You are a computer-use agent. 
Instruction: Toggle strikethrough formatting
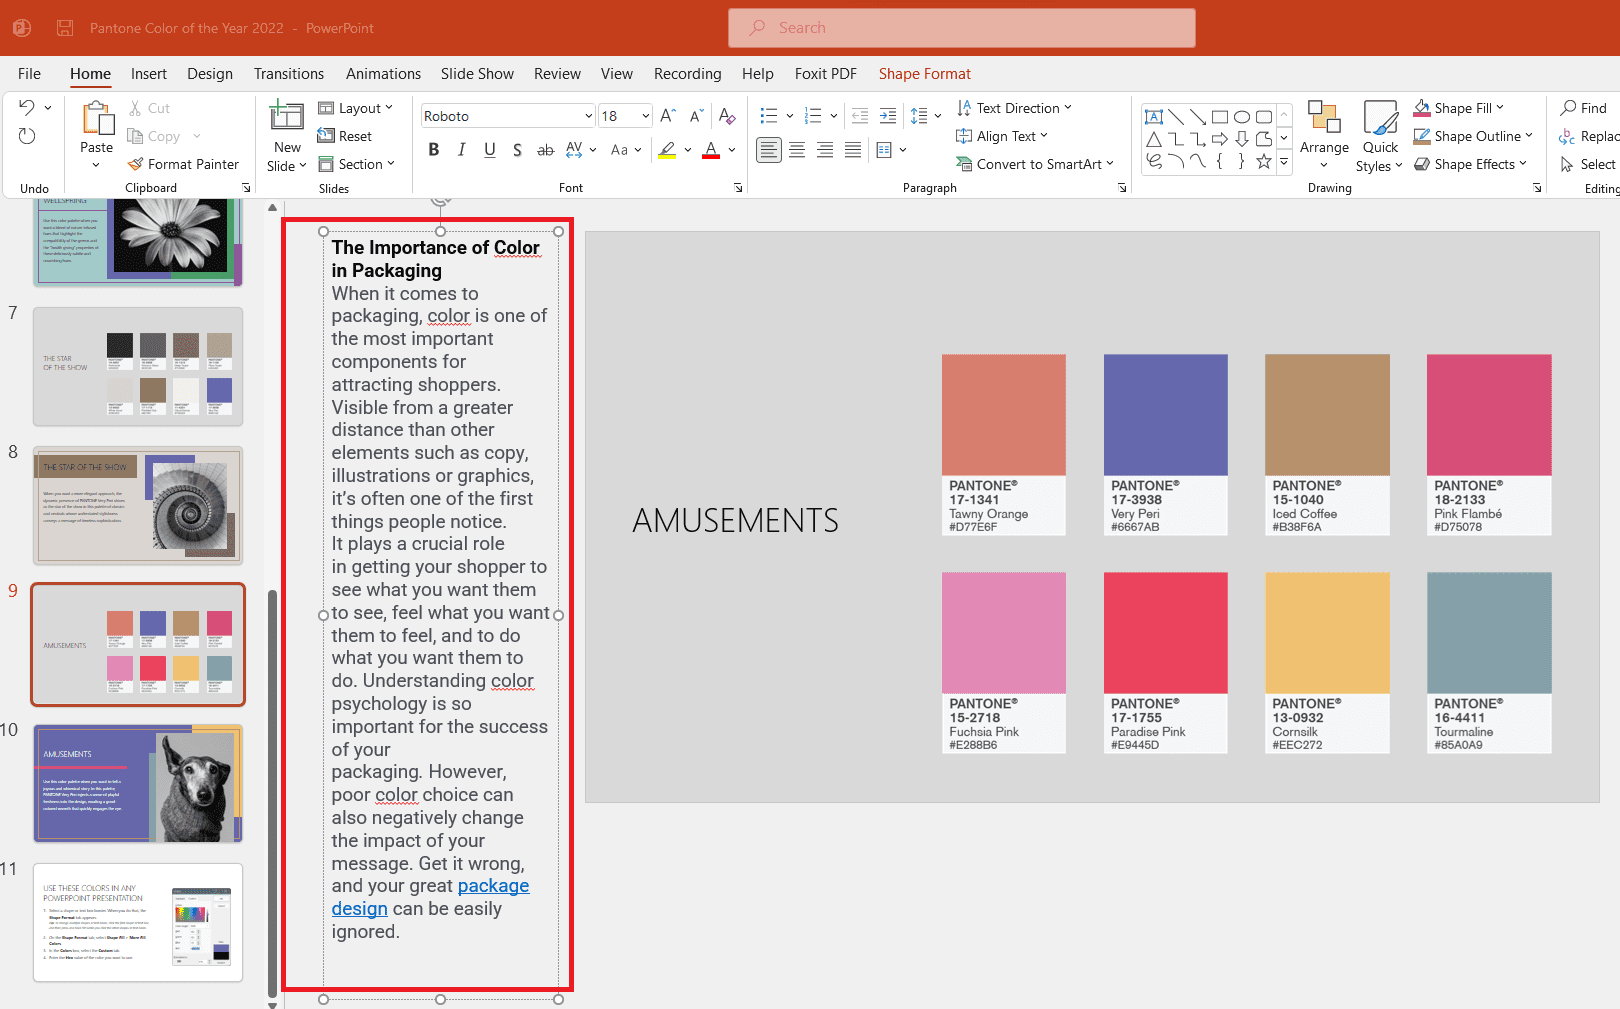tap(545, 150)
